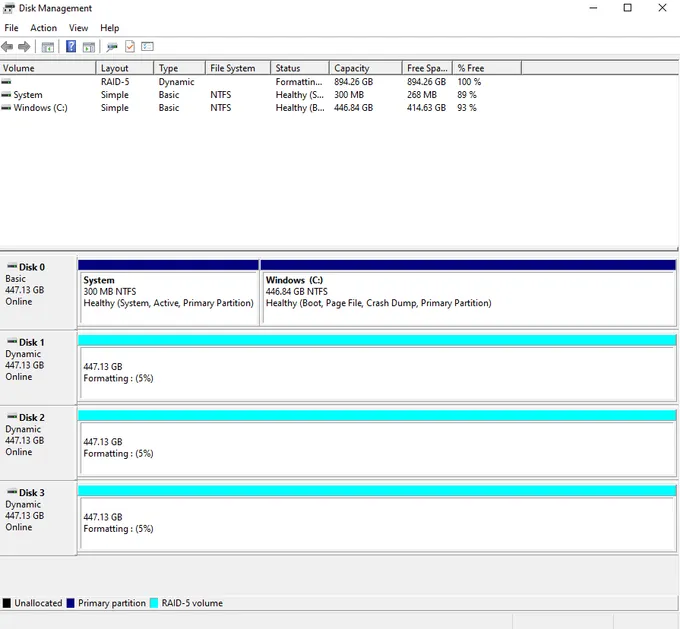Click the 'Formattin...' status cell
This screenshot has width=680, height=629.
[x=299, y=82]
